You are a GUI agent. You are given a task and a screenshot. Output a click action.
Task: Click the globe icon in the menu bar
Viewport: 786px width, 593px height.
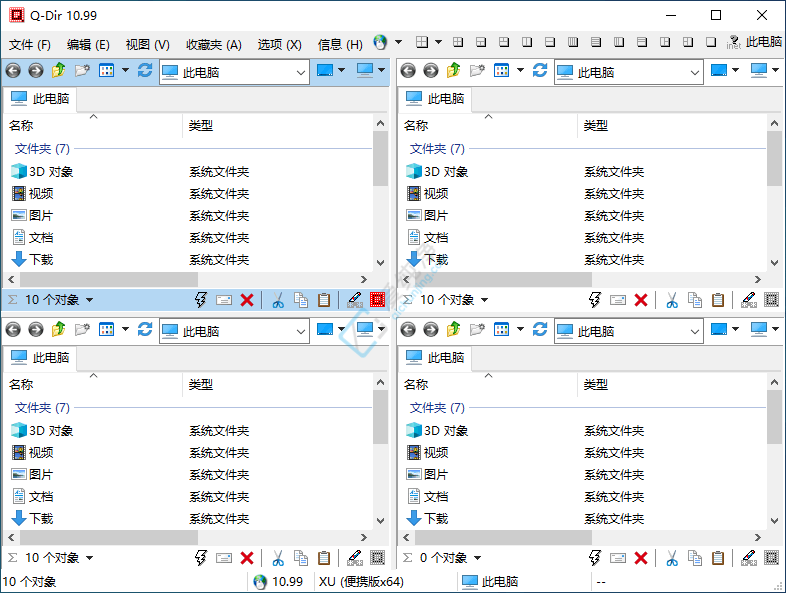pos(381,43)
